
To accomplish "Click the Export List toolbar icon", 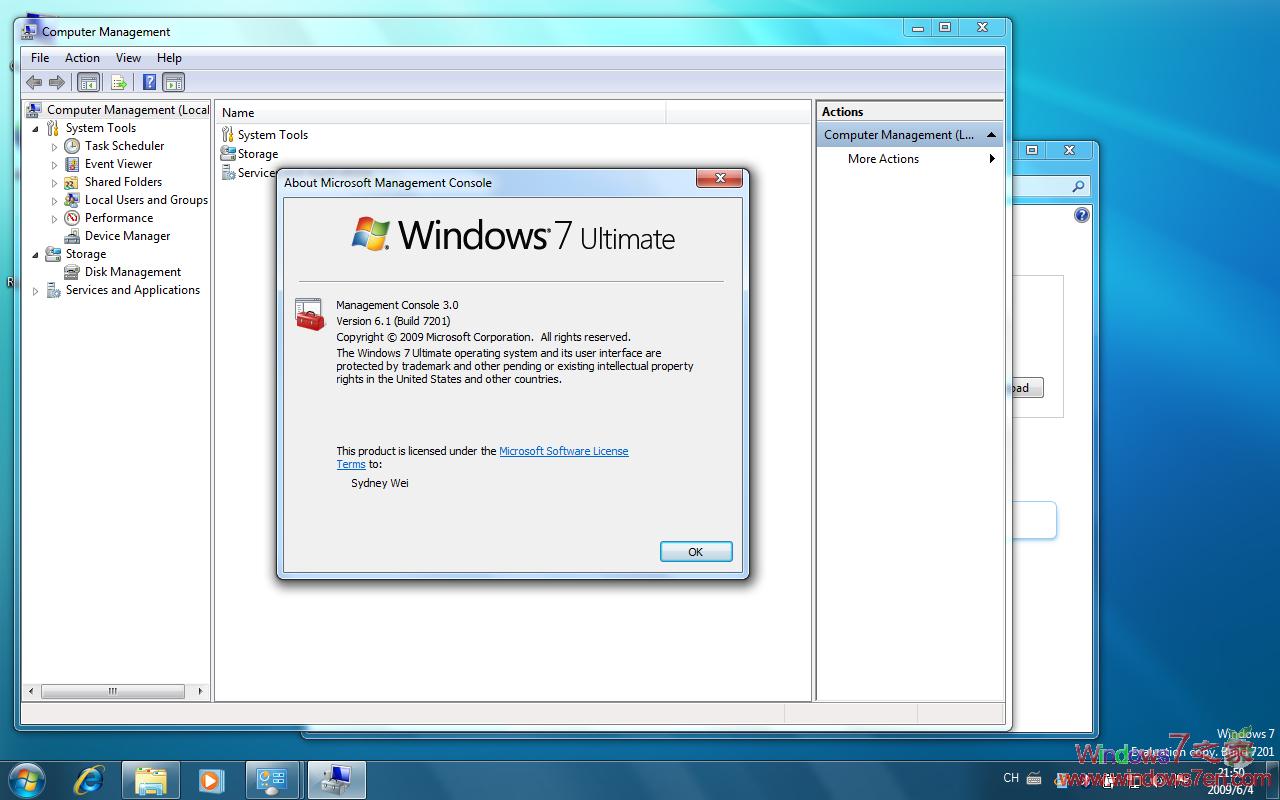I will tap(118, 82).
